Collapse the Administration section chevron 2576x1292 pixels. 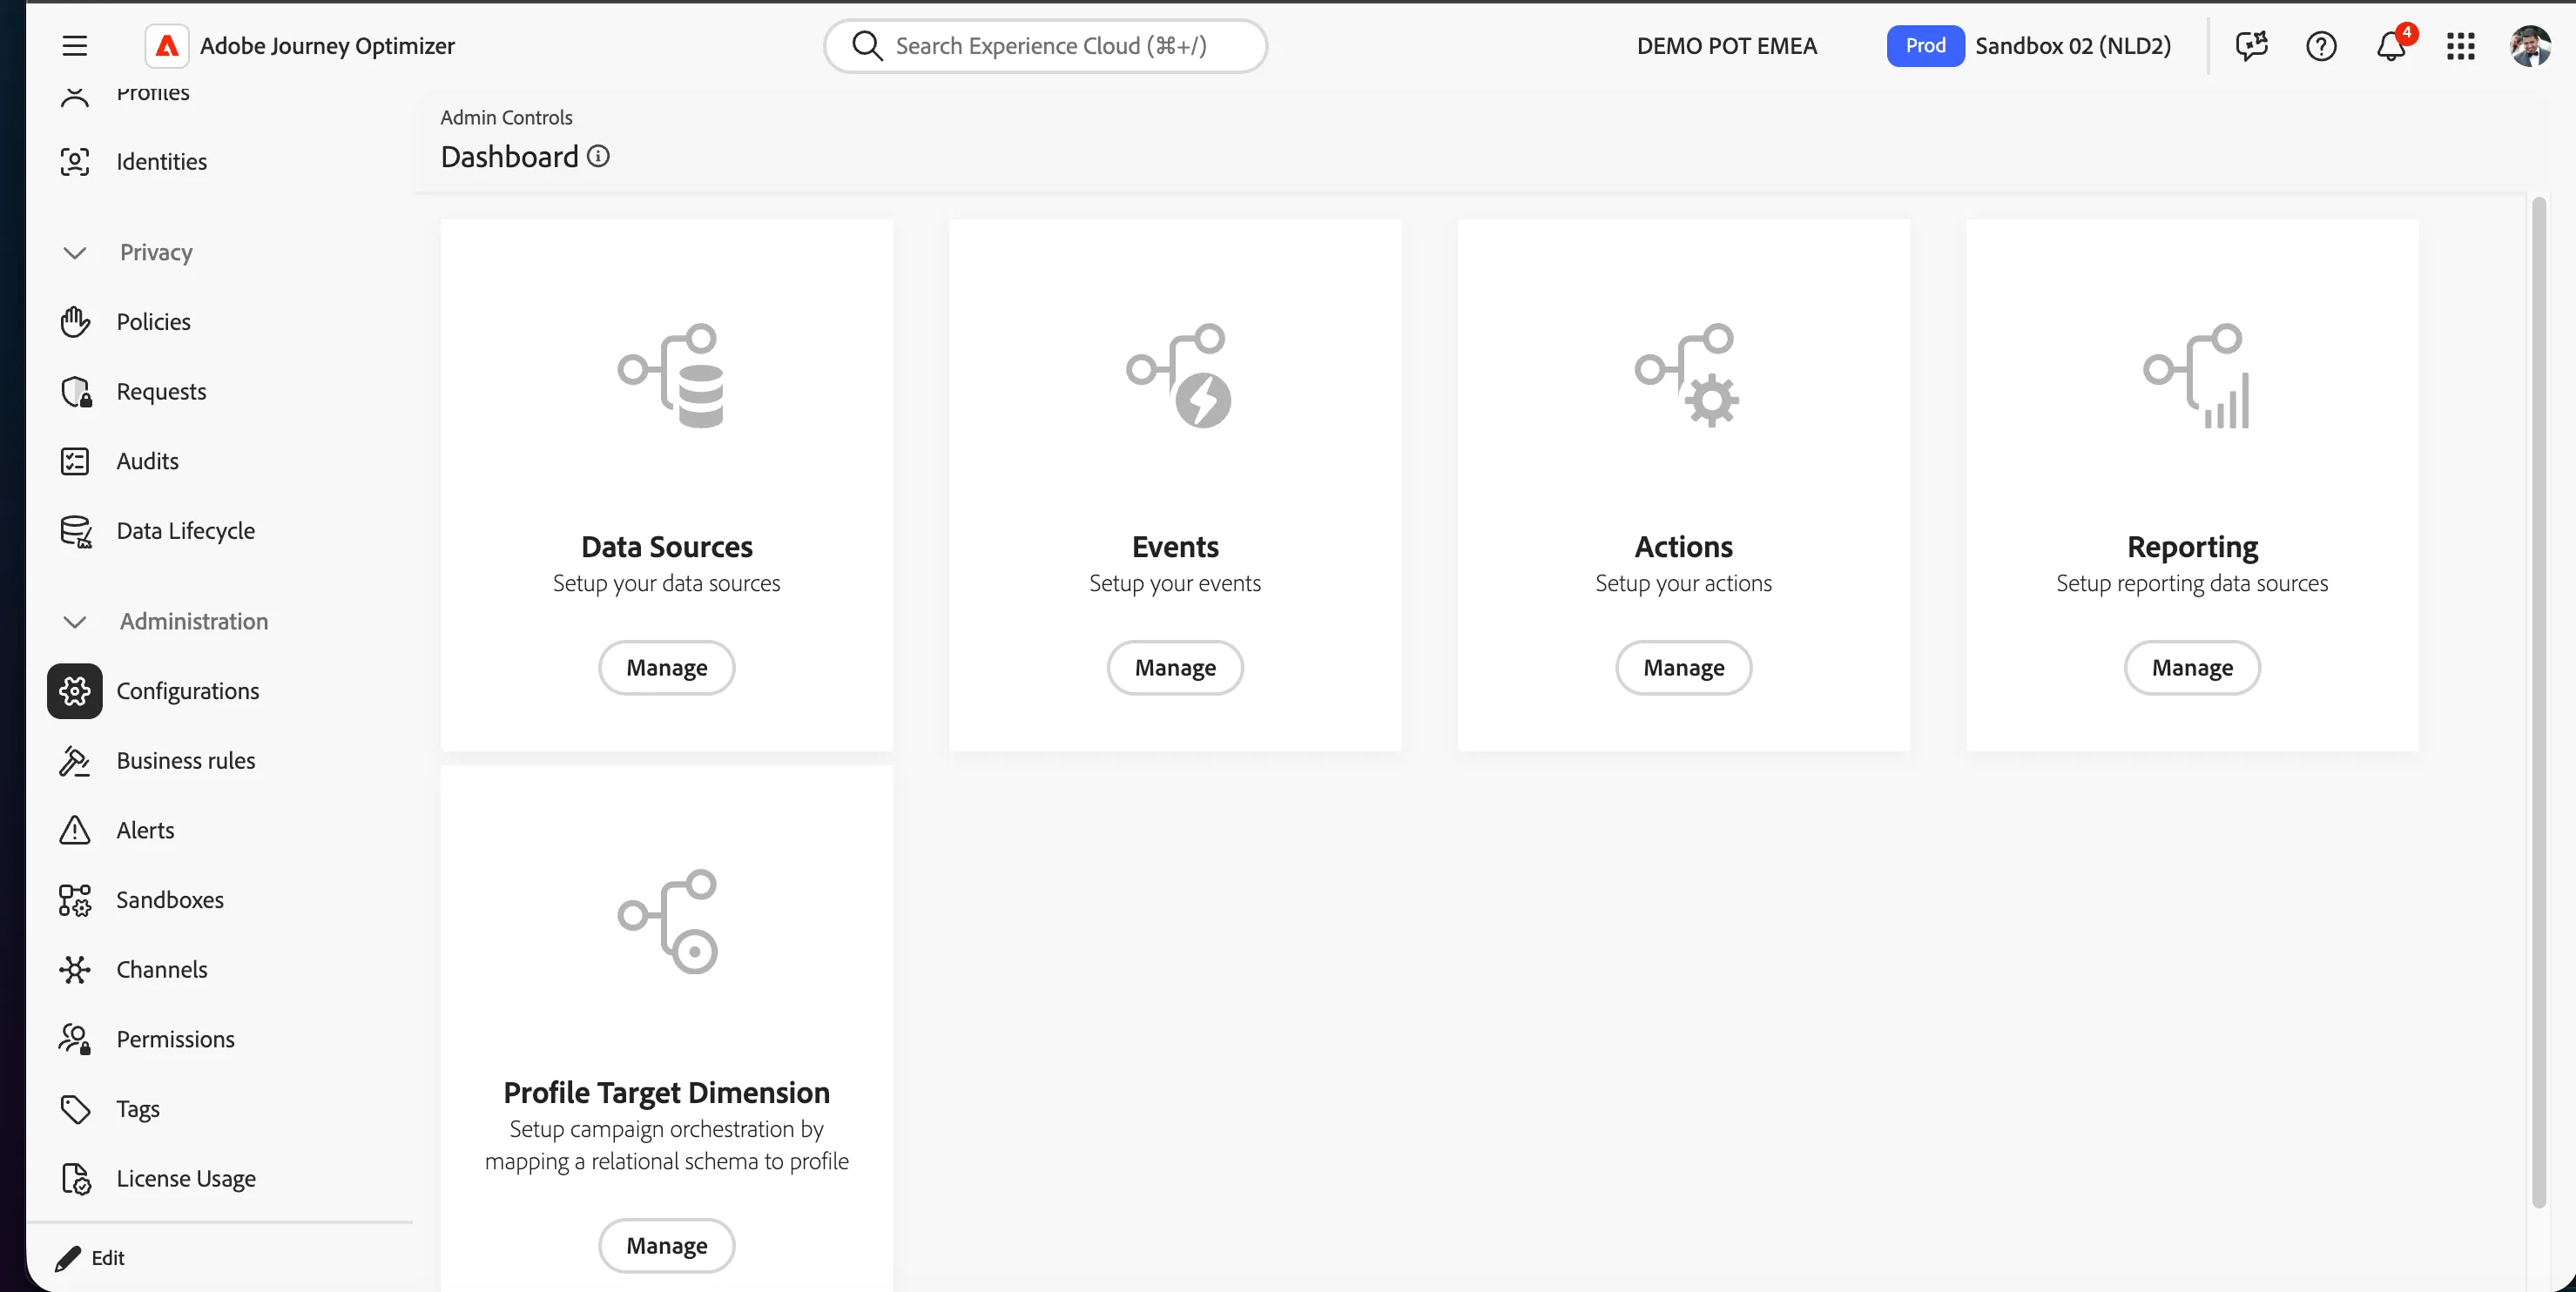pos(75,622)
